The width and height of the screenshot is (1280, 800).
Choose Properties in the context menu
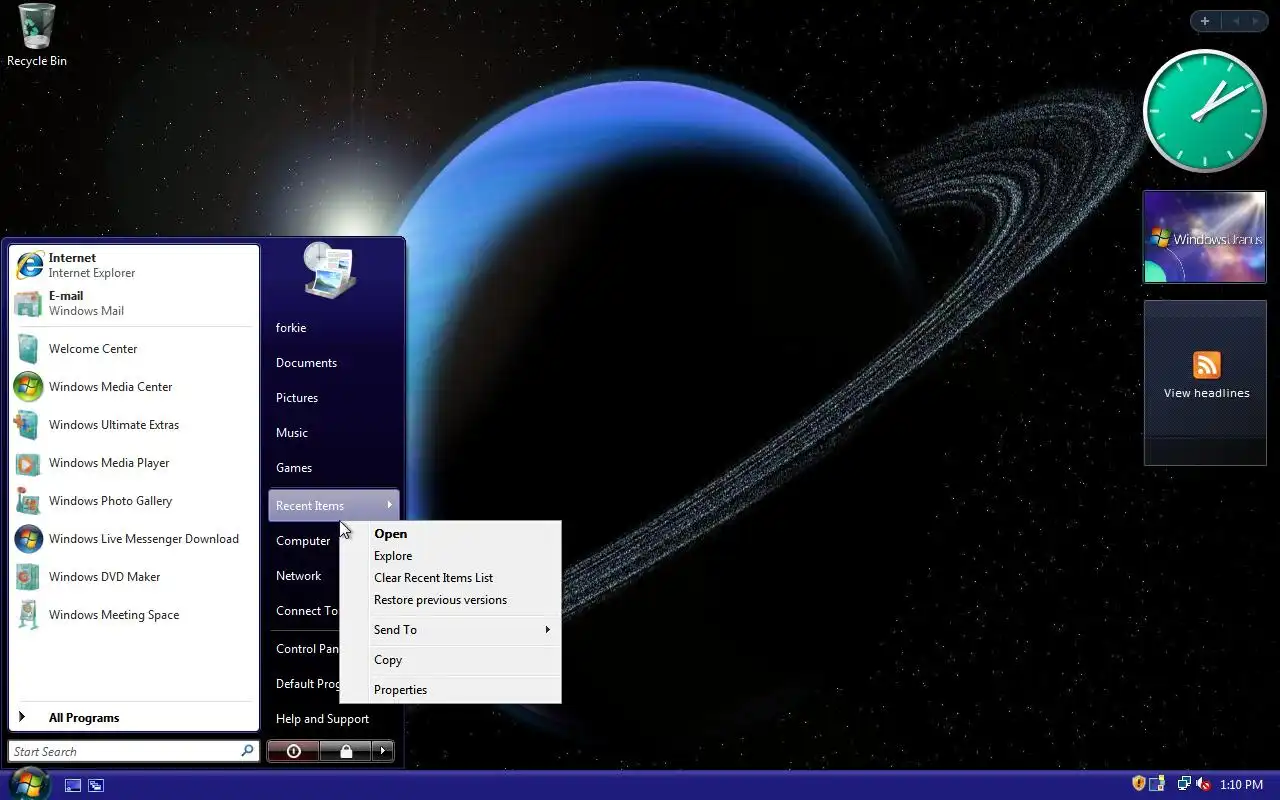point(450,690)
